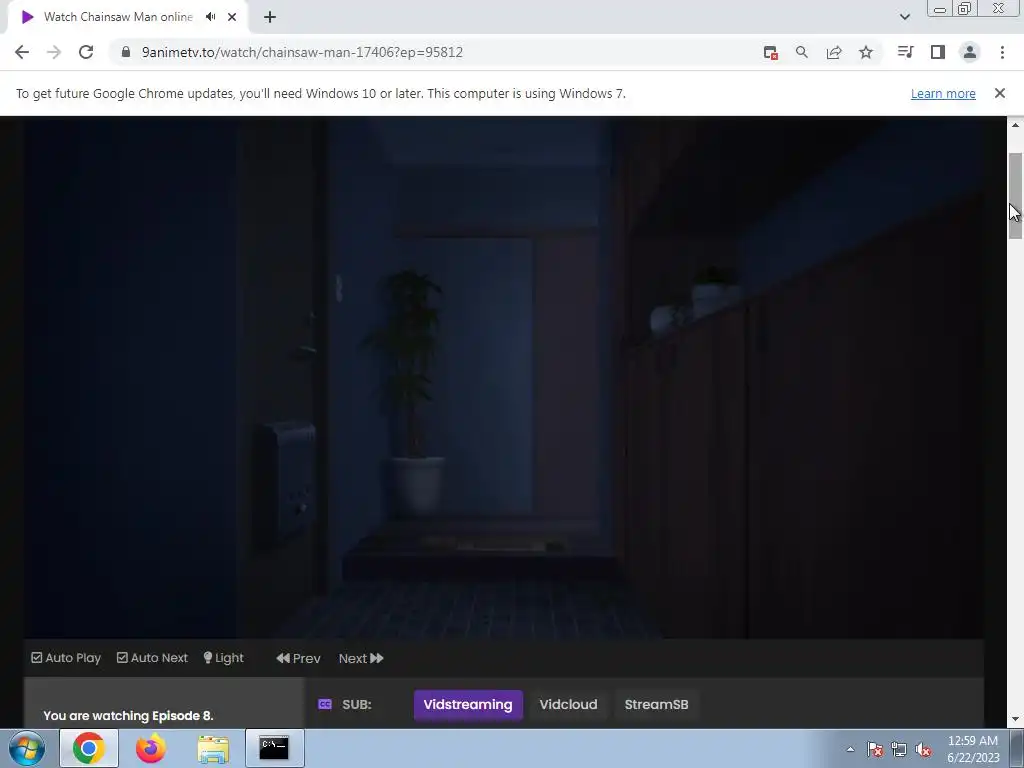Toggle the Auto Play checkbox
This screenshot has height=768, width=1024.
(x=66, y=658)
